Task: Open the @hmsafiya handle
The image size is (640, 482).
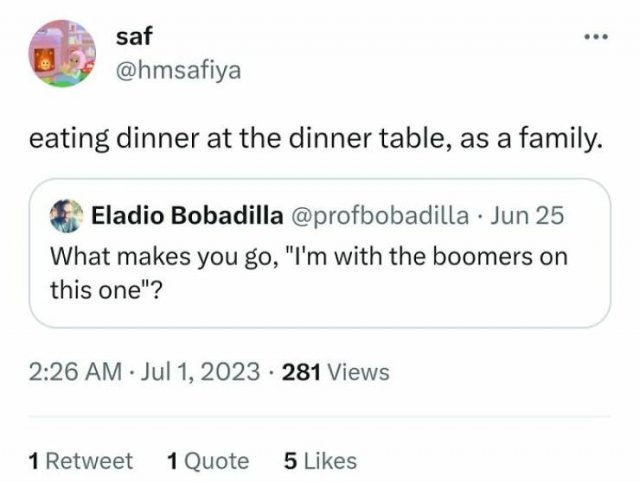Action: (178, 70)
